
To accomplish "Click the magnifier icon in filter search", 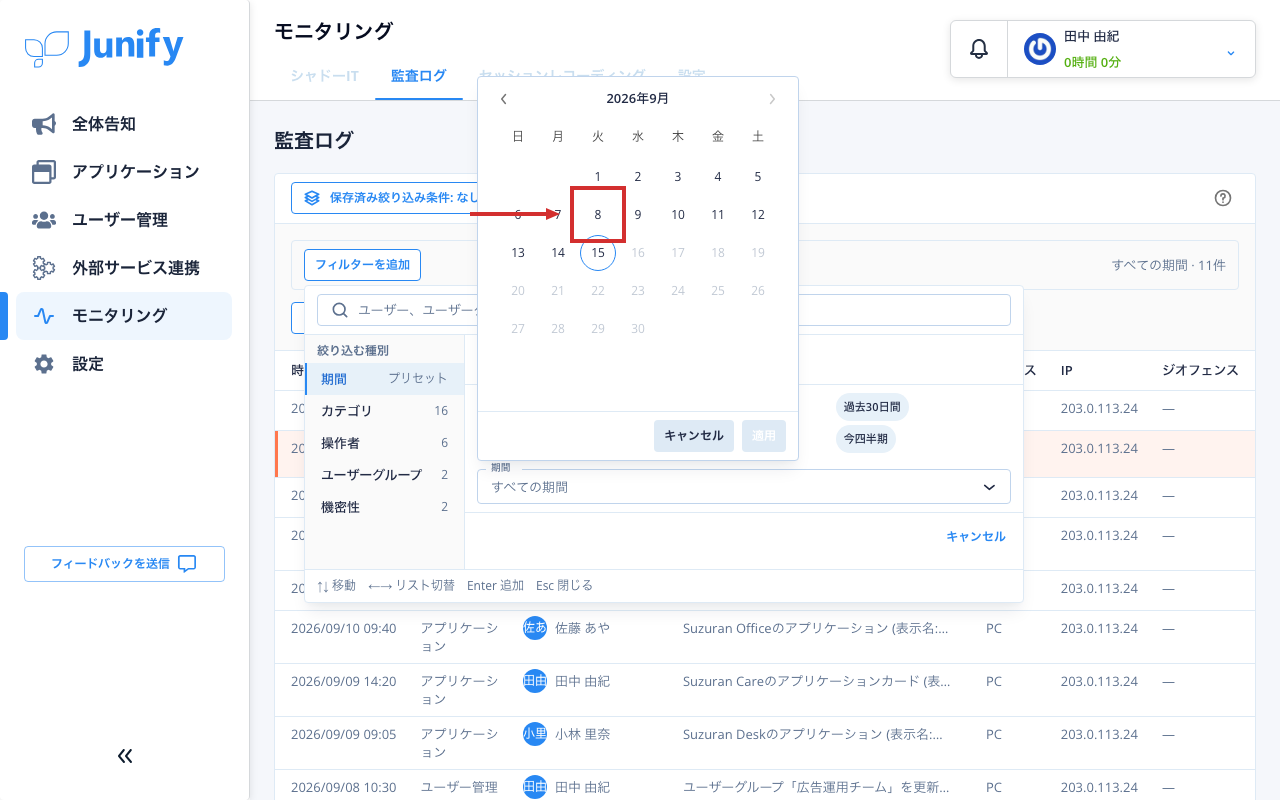I will click(340, 310).
